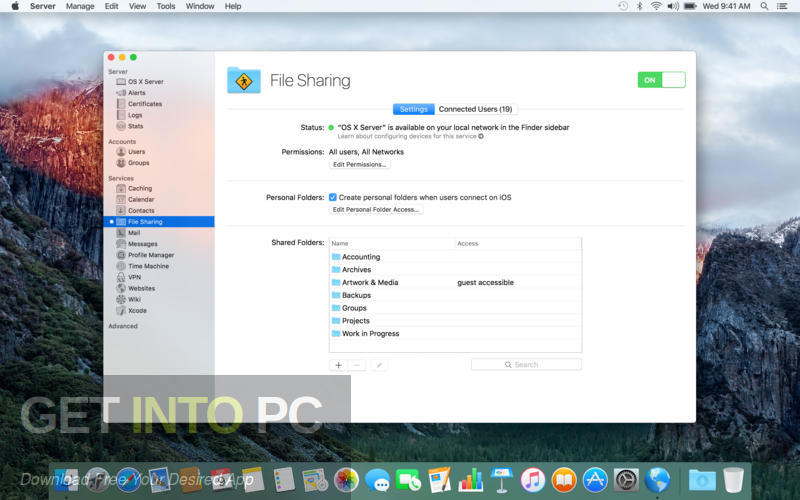Open Notification Center icon in menu bar
This screenshot has height=500, width=800.
point(782,6)
